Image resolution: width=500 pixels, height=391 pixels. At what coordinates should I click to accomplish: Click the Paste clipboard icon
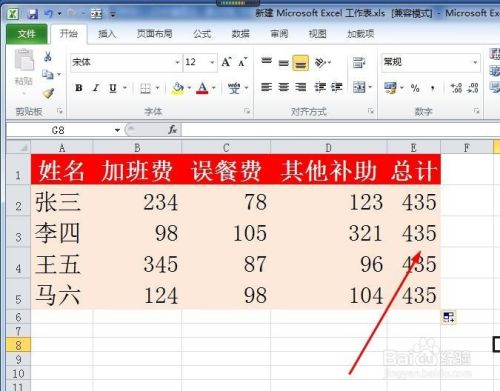[24, 60]
